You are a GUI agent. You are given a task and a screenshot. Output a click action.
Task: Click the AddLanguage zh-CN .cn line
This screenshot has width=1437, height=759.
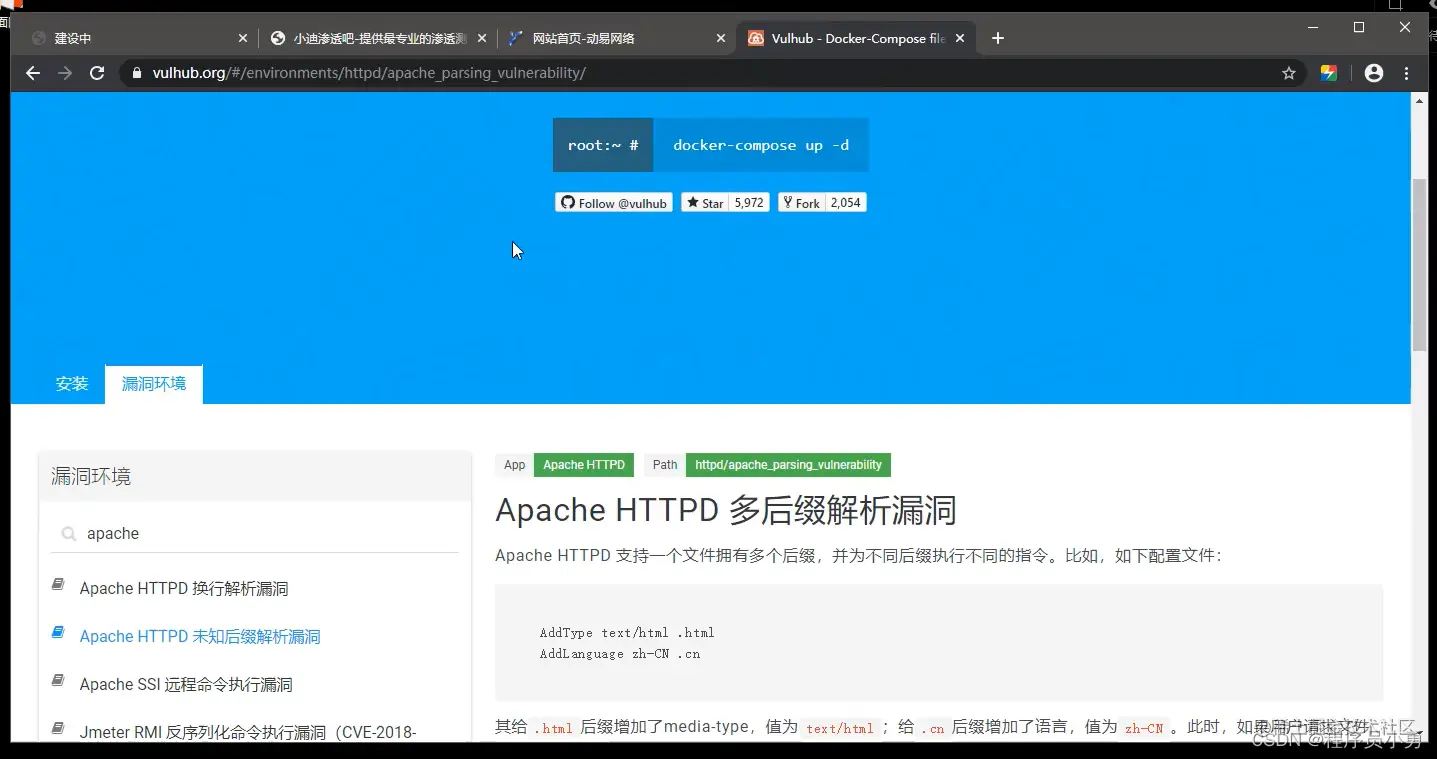point(620,654)
